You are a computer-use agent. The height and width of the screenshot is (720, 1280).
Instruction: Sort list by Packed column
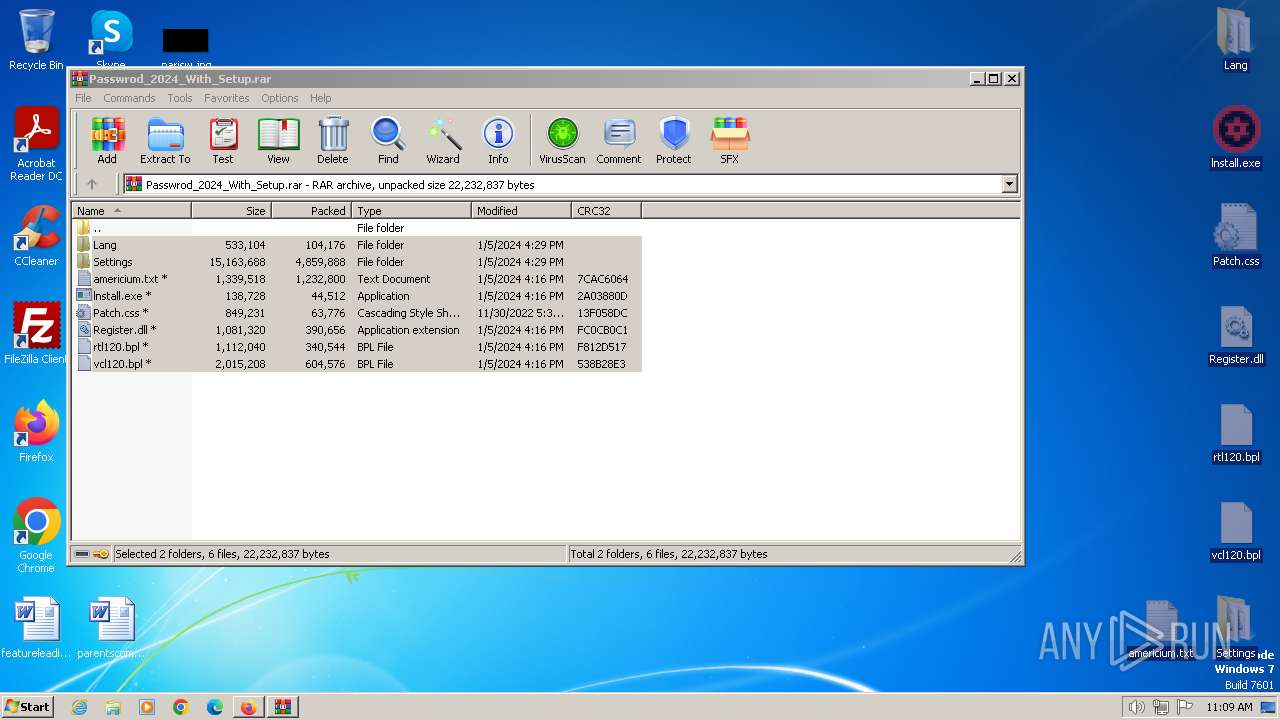point(312,211)
